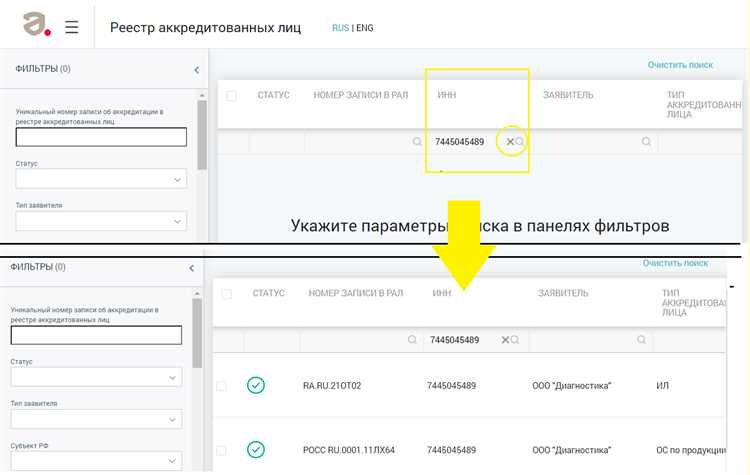
Task: Click filter scrollbar thumb beside the results
Action: 197,333
